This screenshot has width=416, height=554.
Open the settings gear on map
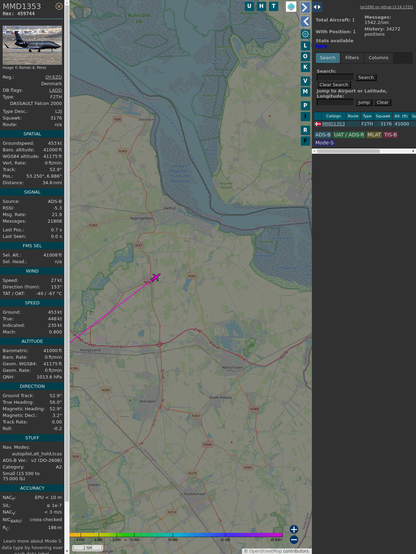pos(305,34)
